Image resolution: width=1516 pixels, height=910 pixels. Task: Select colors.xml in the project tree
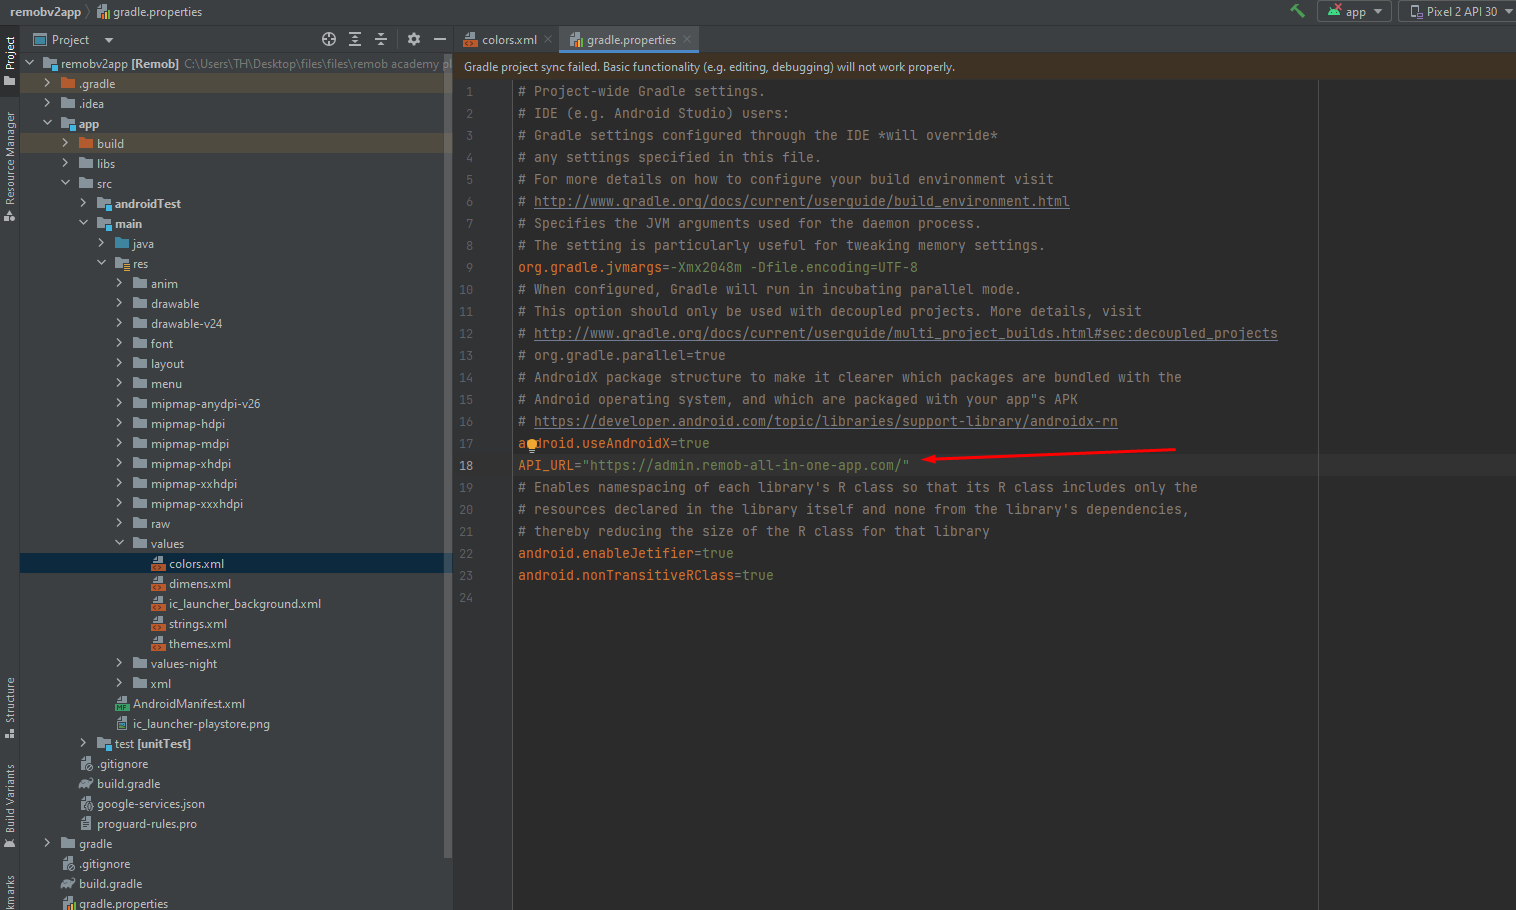point(196,564)
